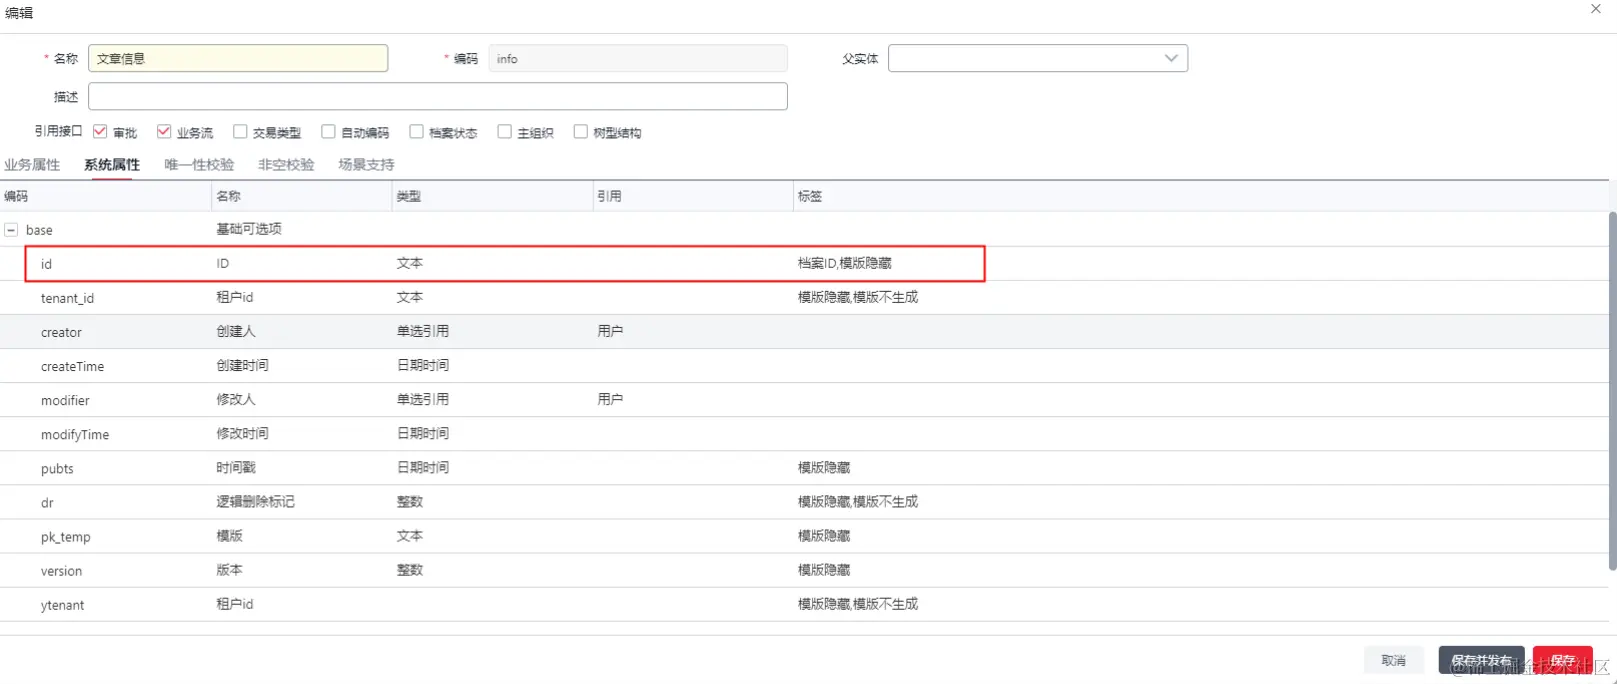
Task: Click the 修改时间 name cell
Action: pyautogui.click(x=242, y=433)
